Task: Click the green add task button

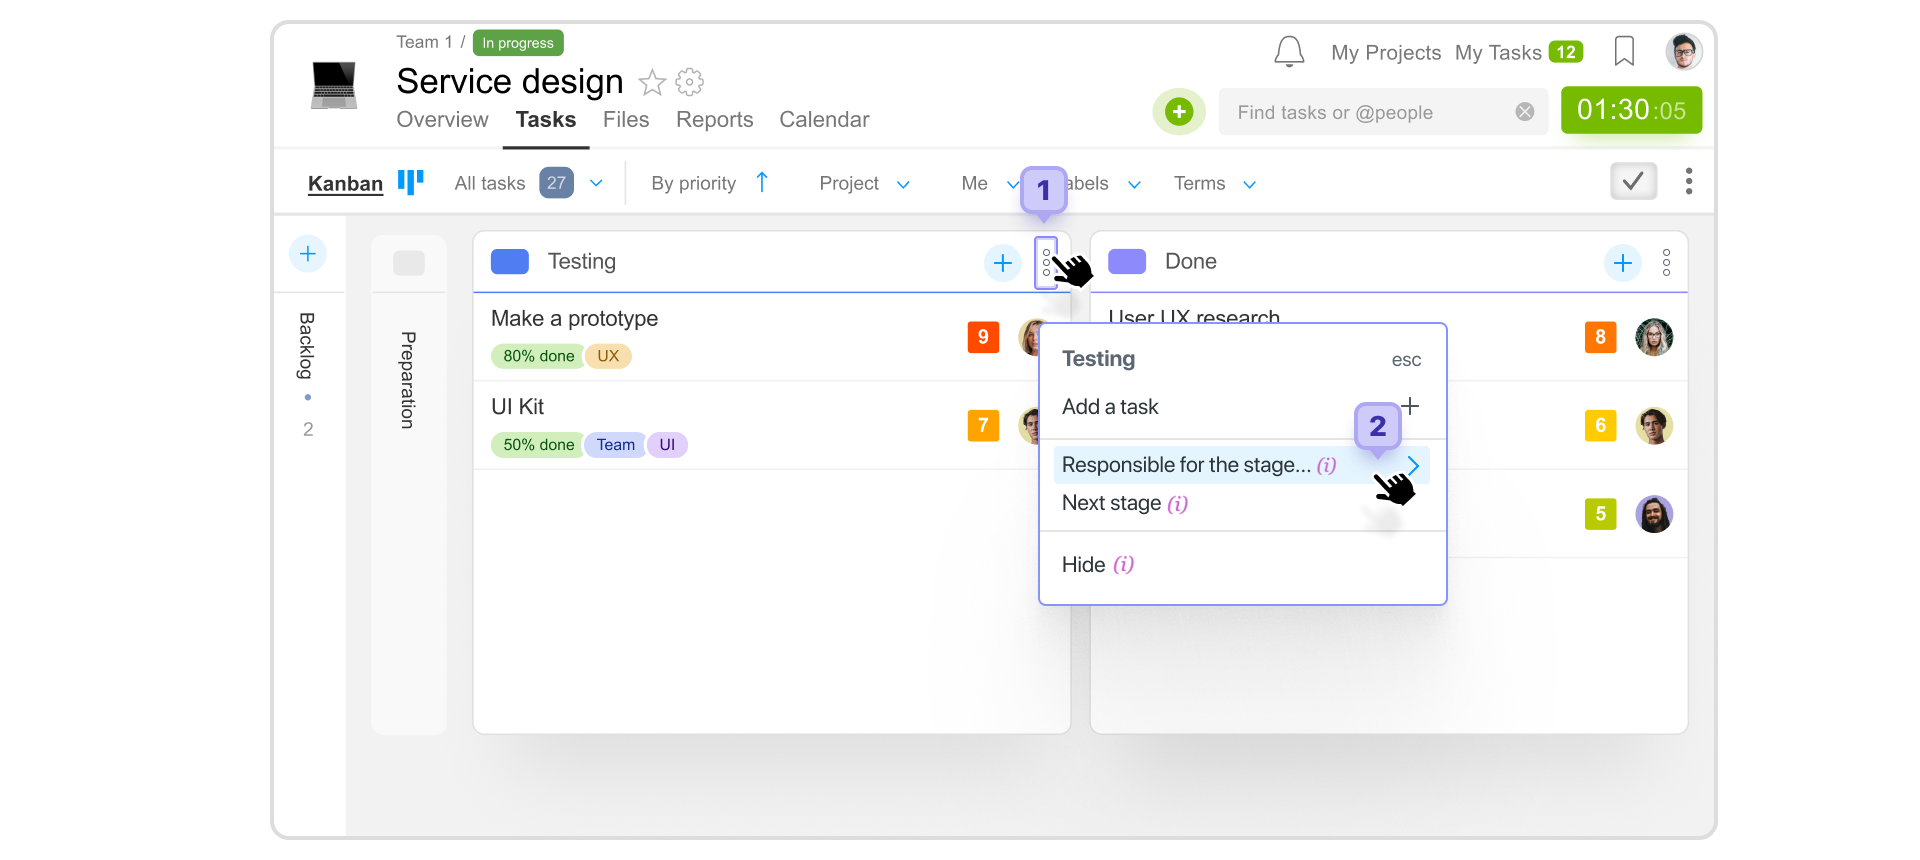Action: click(1179, 112)
